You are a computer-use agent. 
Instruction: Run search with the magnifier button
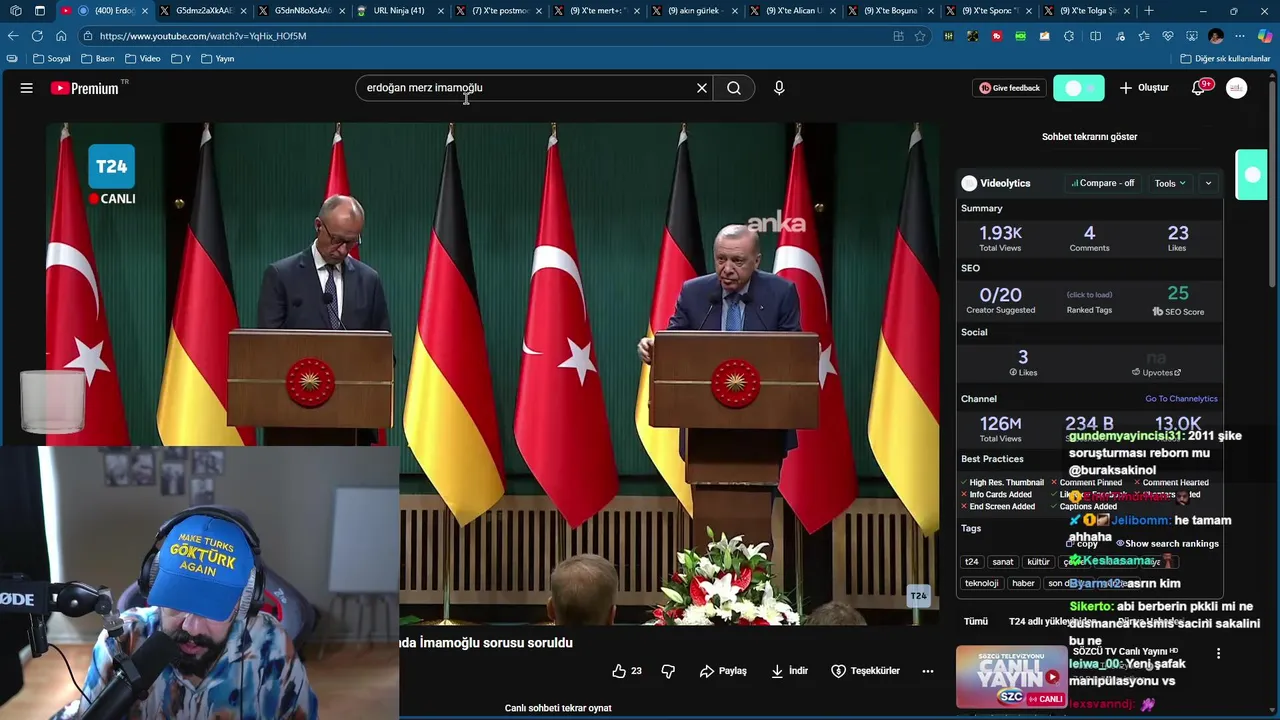(734, 88)
